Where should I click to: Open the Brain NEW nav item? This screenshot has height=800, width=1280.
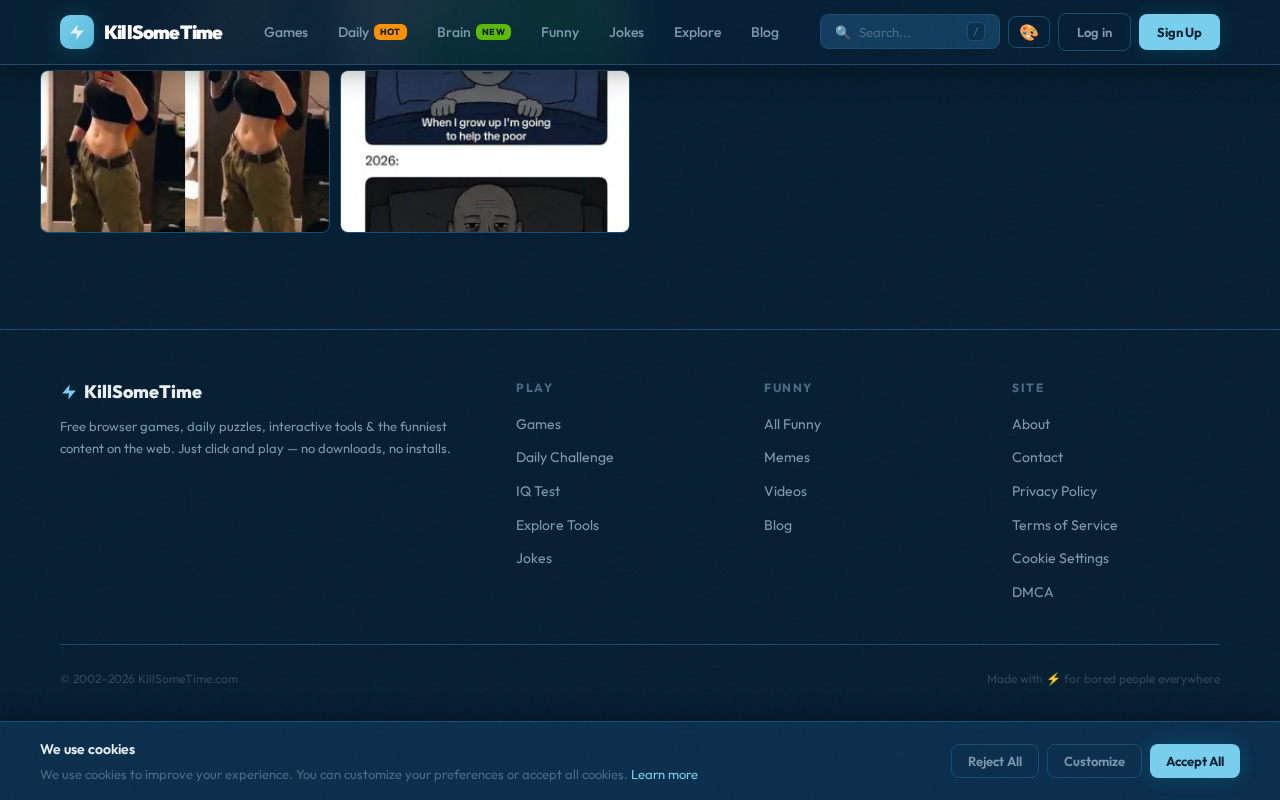tap(474, 32)
